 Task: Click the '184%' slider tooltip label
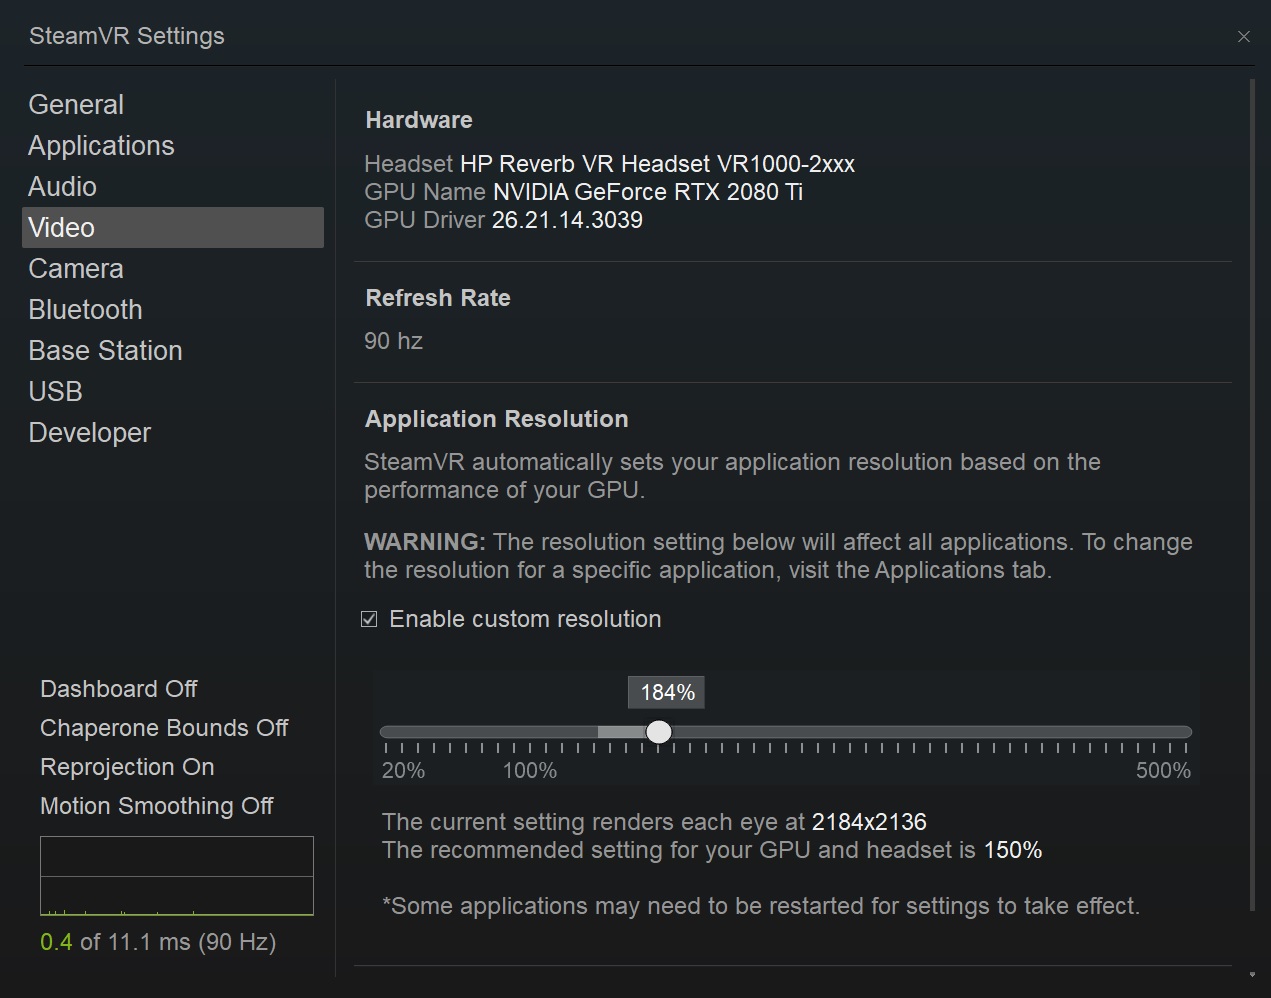pyautogui.click(x=667, y=692)
